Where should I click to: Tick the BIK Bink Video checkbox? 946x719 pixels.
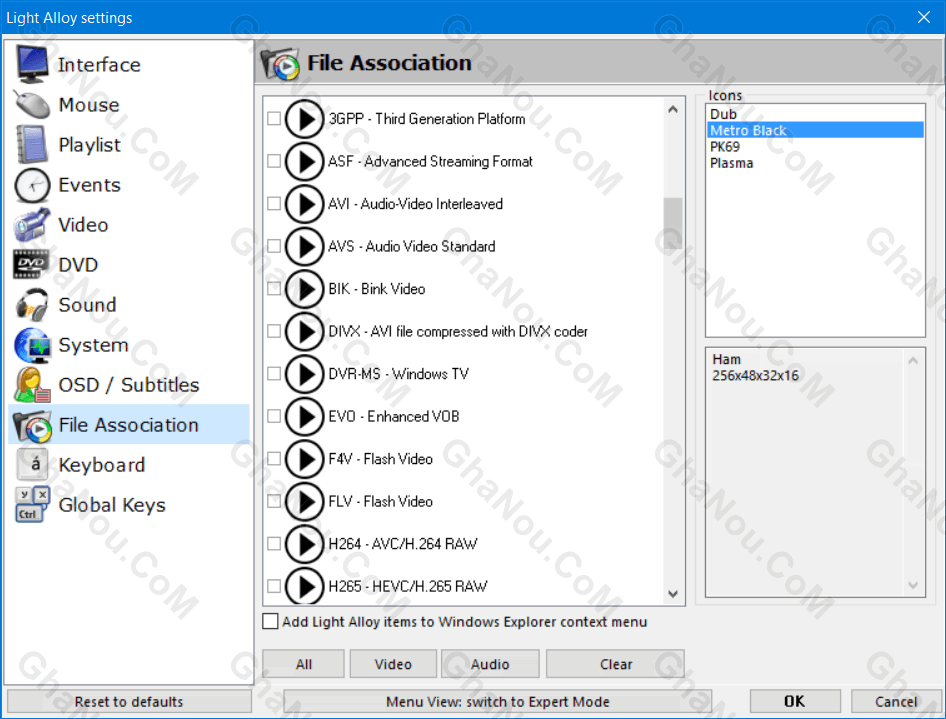(x=274, y=289)
